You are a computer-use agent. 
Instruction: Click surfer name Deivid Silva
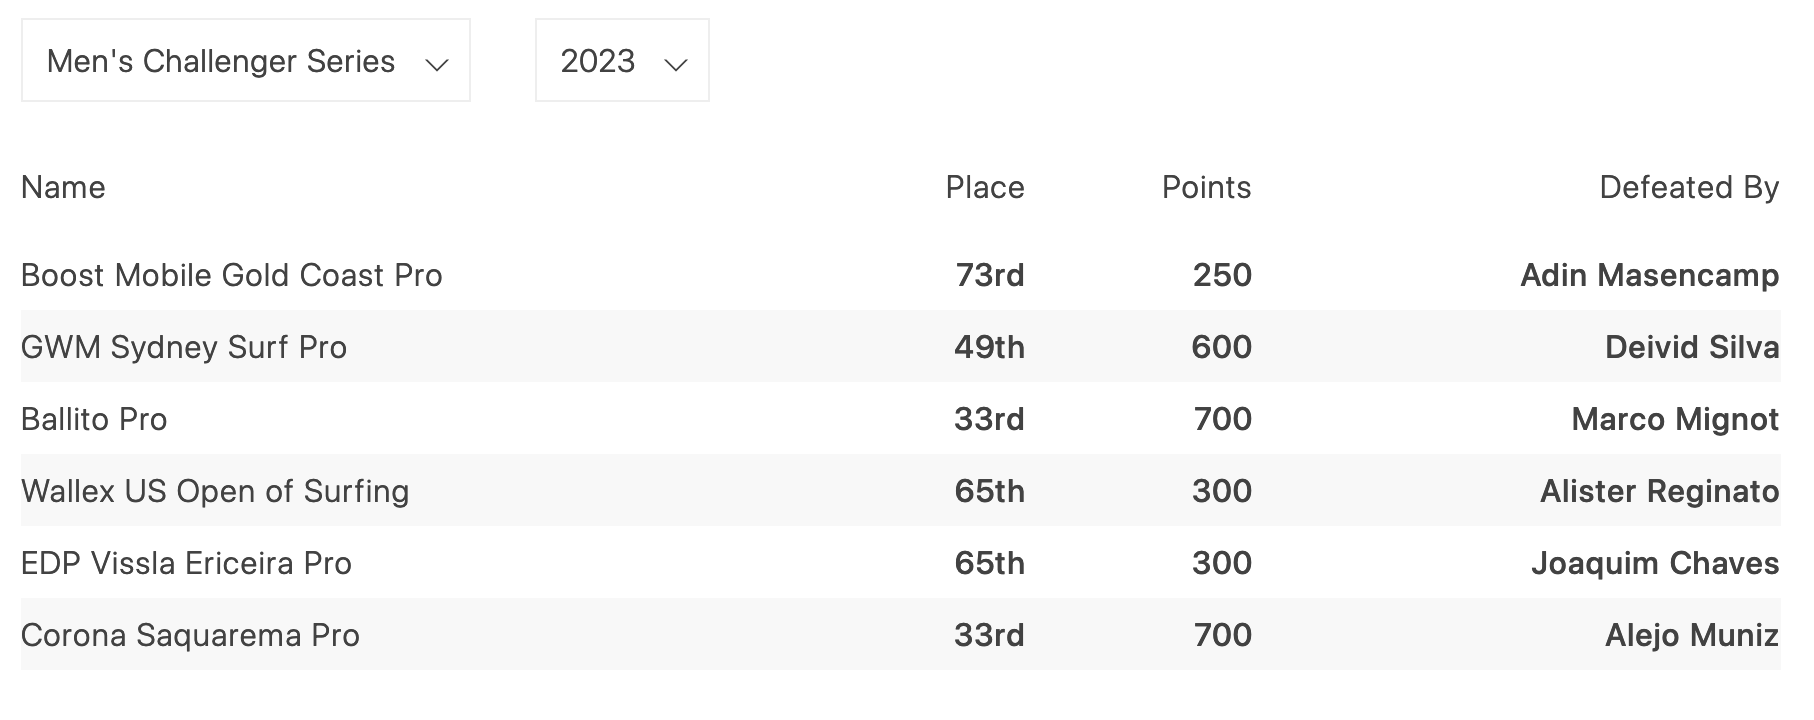coord(1691,347)
